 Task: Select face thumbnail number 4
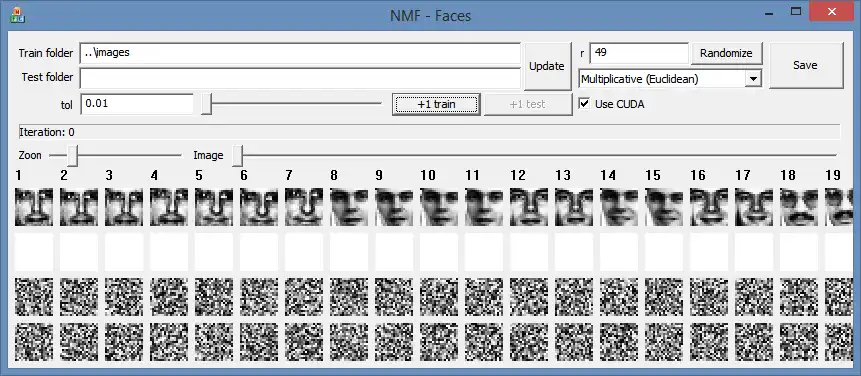click(x=169, y=207)
